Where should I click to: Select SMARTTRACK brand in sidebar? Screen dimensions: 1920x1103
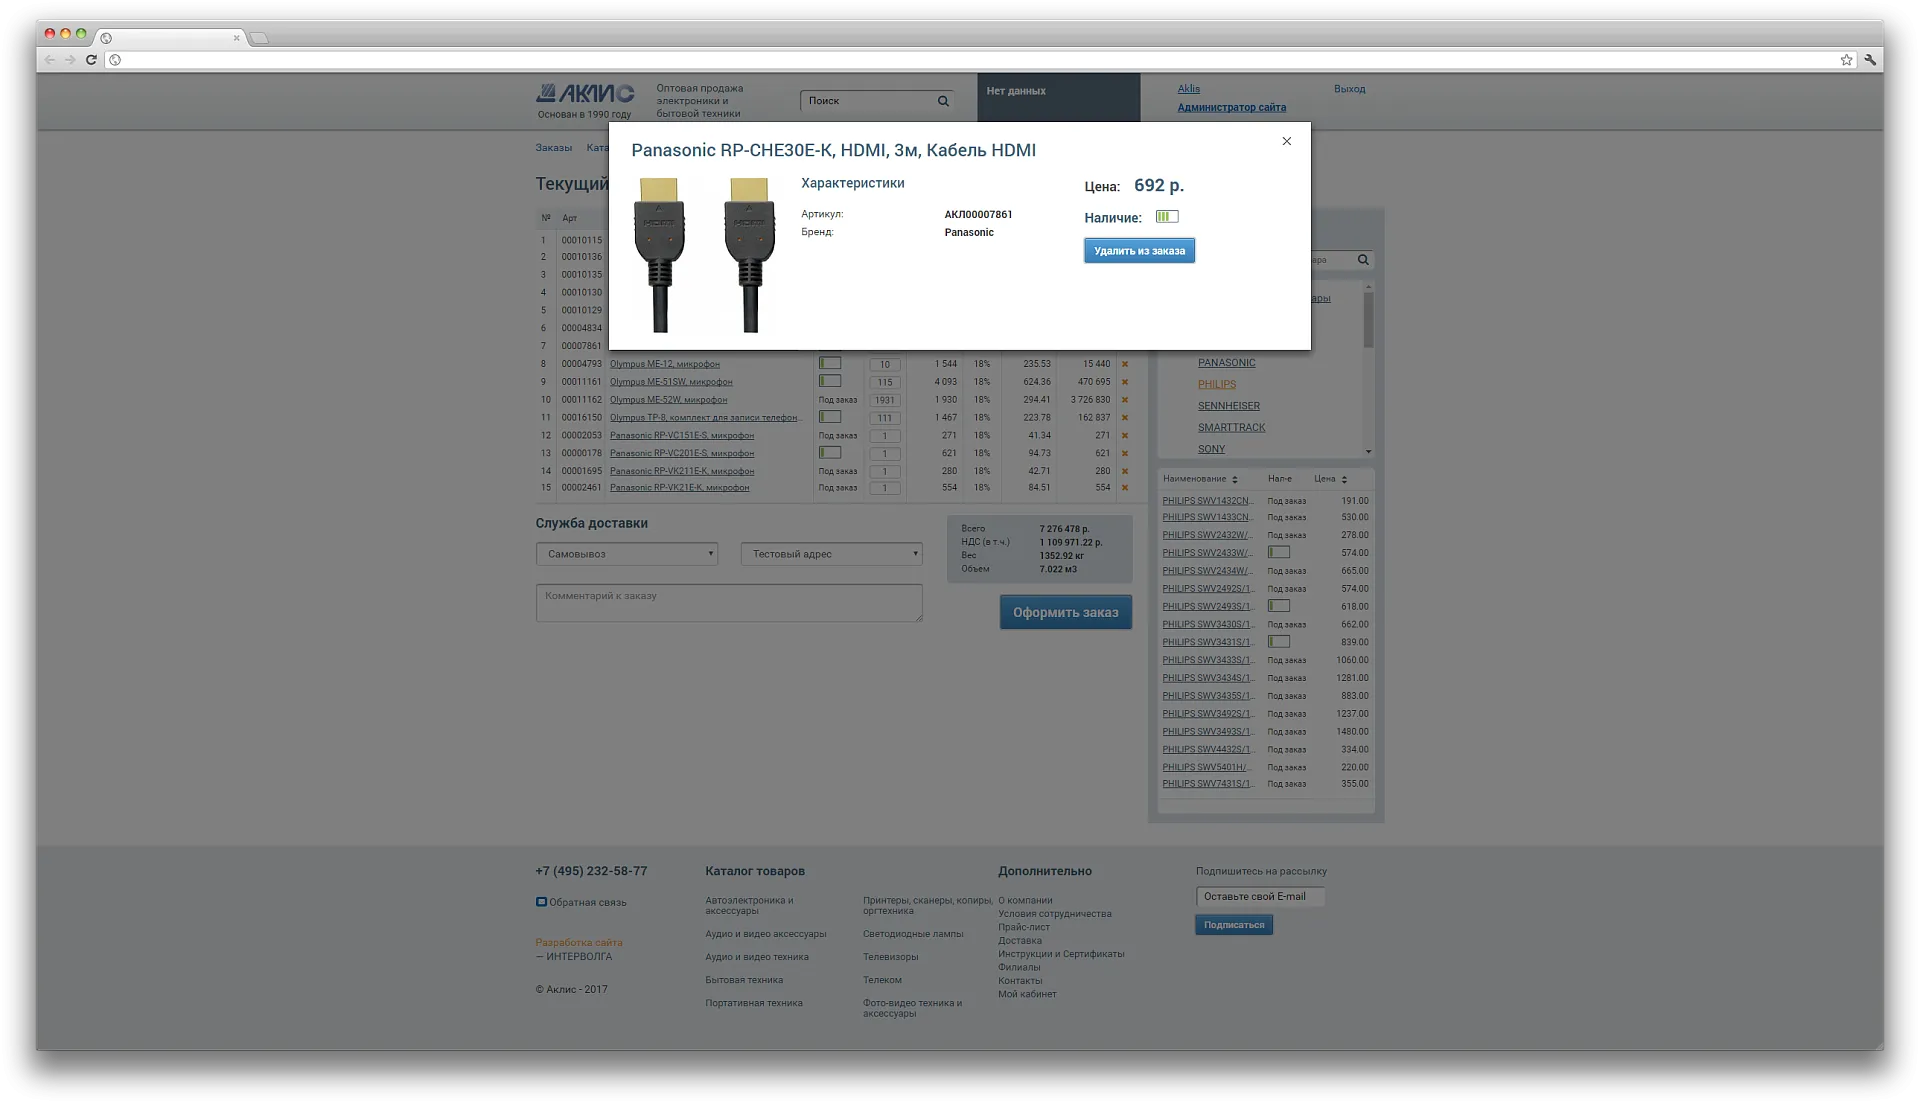click(x=1232, y=428)
